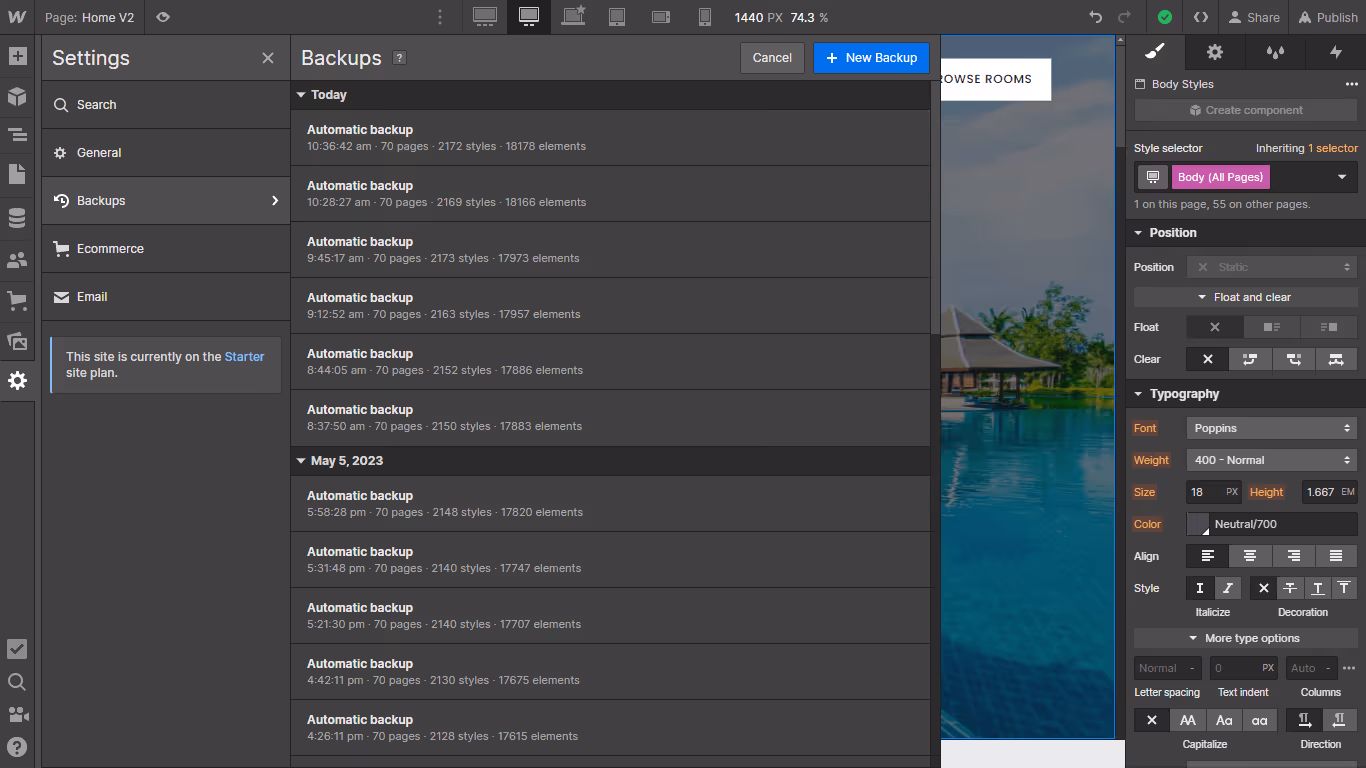Open Search in Settings

point(165,105)
